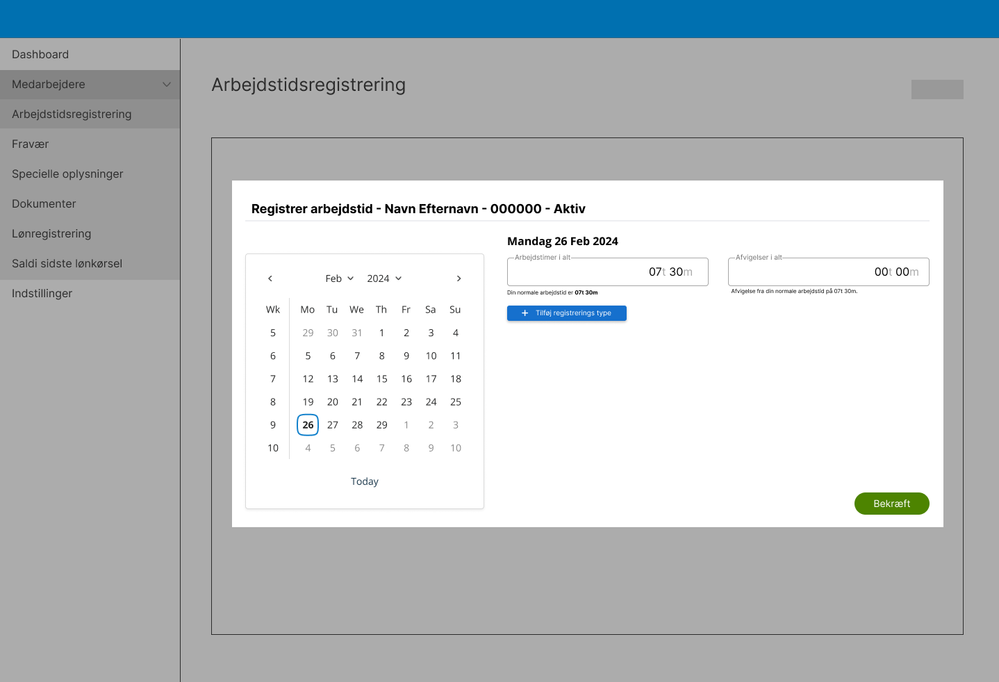This screenshot has height=682, width=999.
Task: Select 20 February in the calendar
Action: 333,402
